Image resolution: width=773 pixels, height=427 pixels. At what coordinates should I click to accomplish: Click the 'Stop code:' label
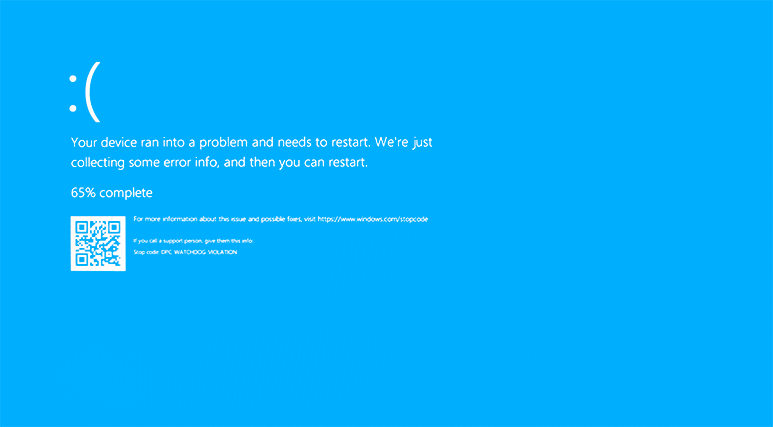pyautogui.click(x=146, y=252)
